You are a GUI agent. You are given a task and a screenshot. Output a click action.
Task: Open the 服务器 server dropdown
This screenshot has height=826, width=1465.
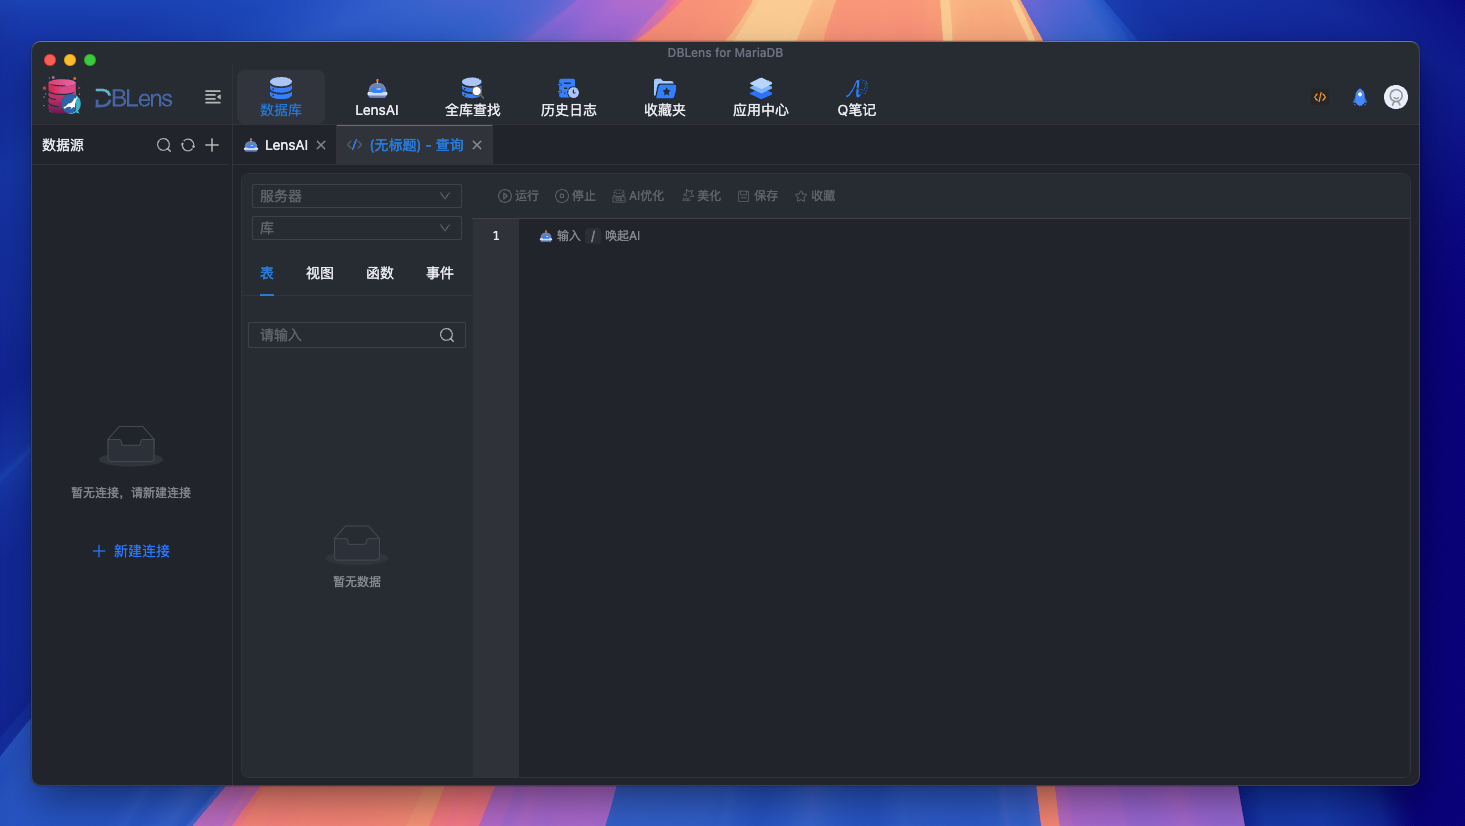click(357, 196)
